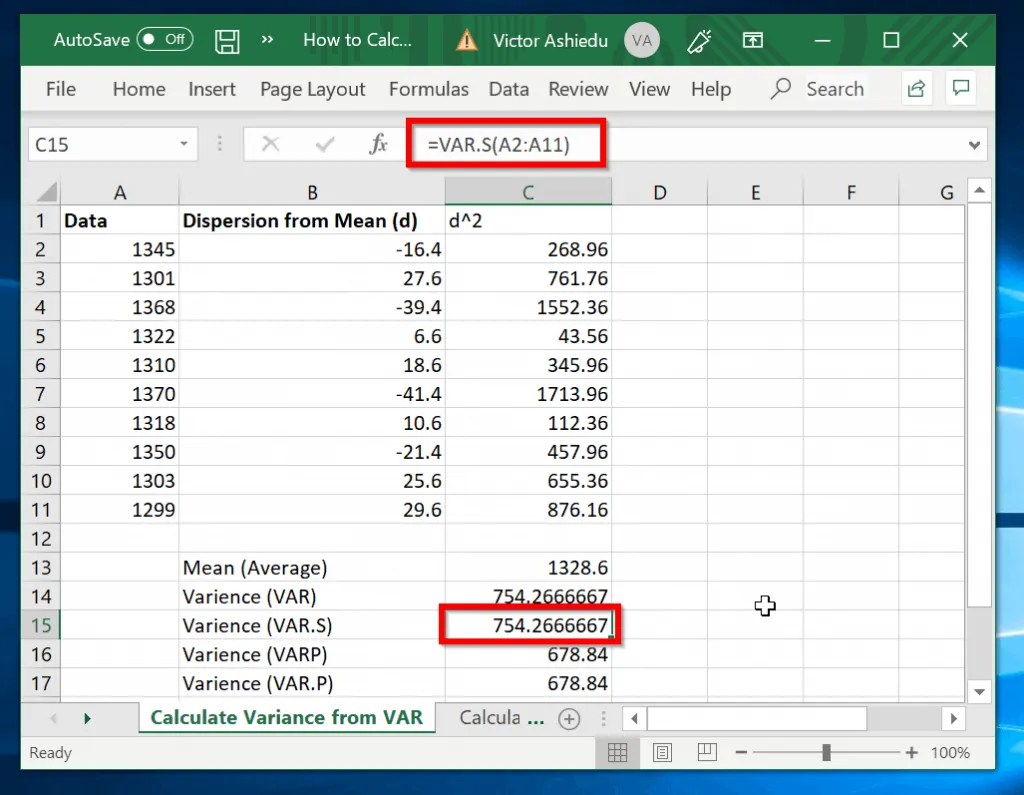Click the cell showing 1713.96
This screenshot has height=795, width=1024.
coord(528,394)
